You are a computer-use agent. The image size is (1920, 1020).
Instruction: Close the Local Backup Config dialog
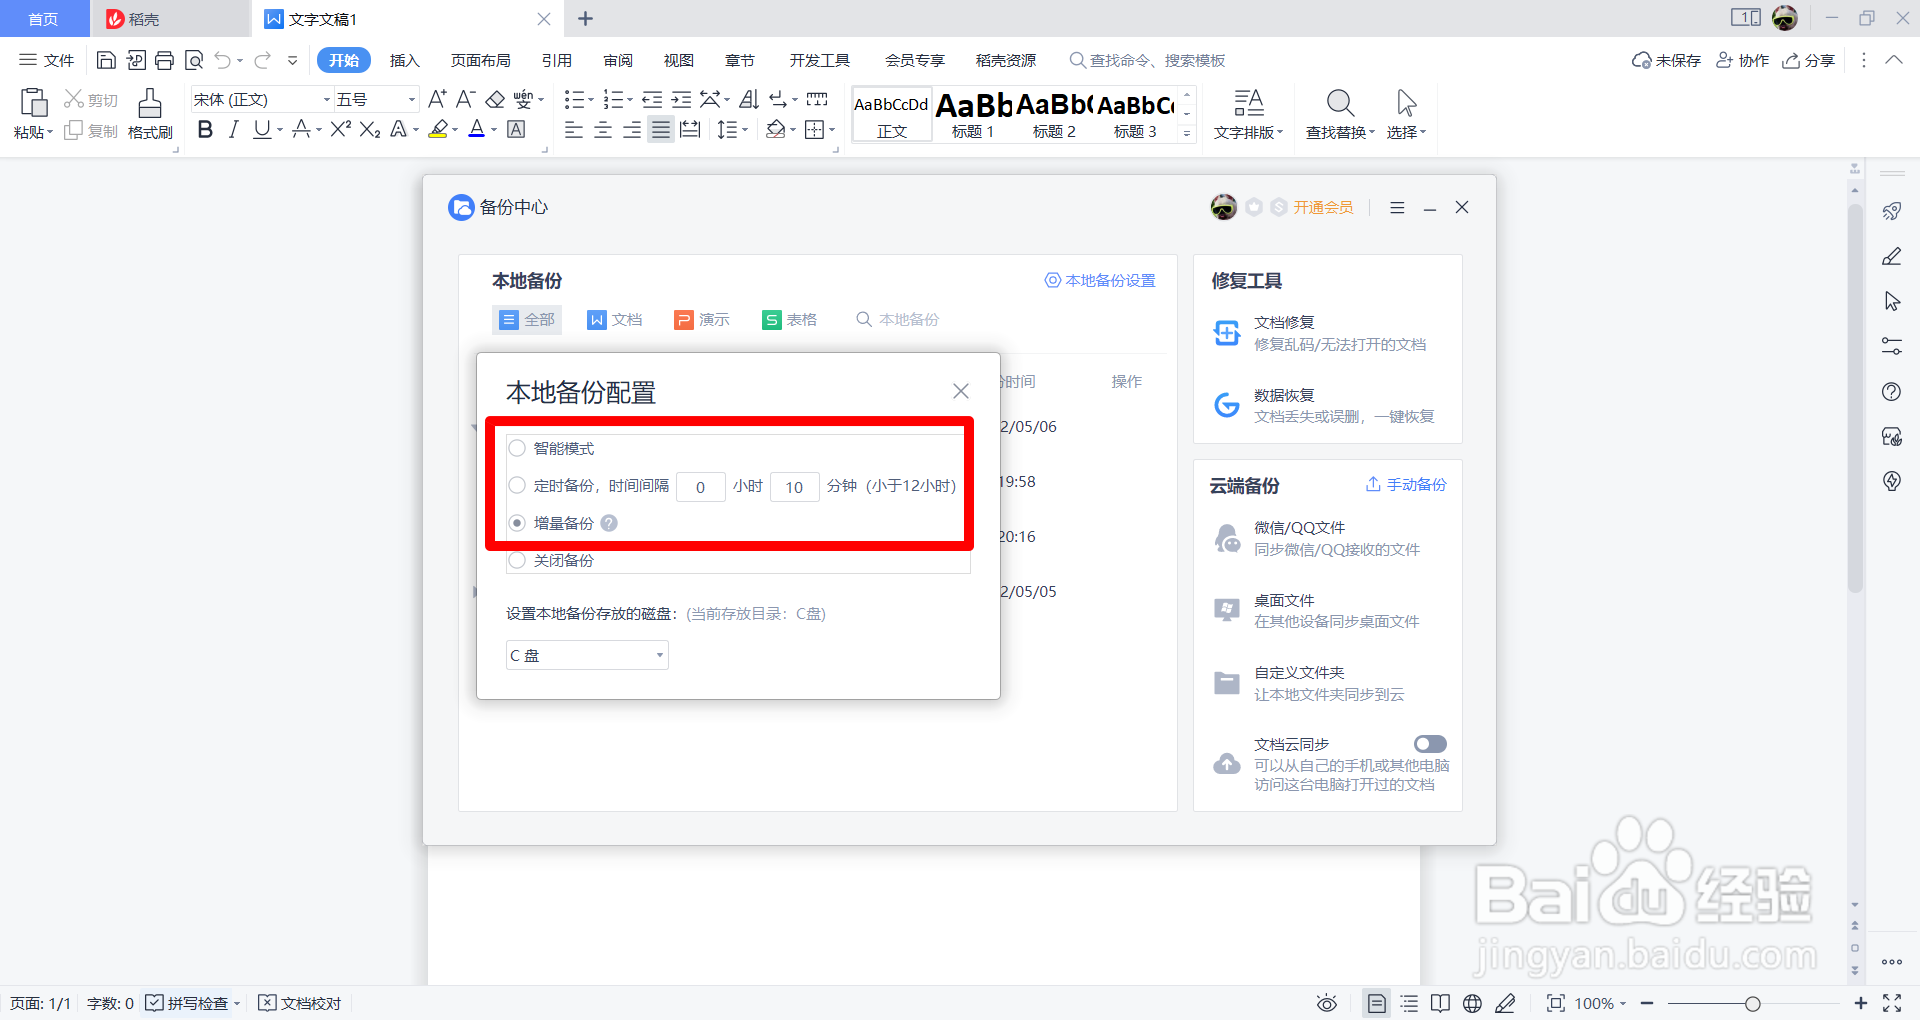tap(961, 391)
